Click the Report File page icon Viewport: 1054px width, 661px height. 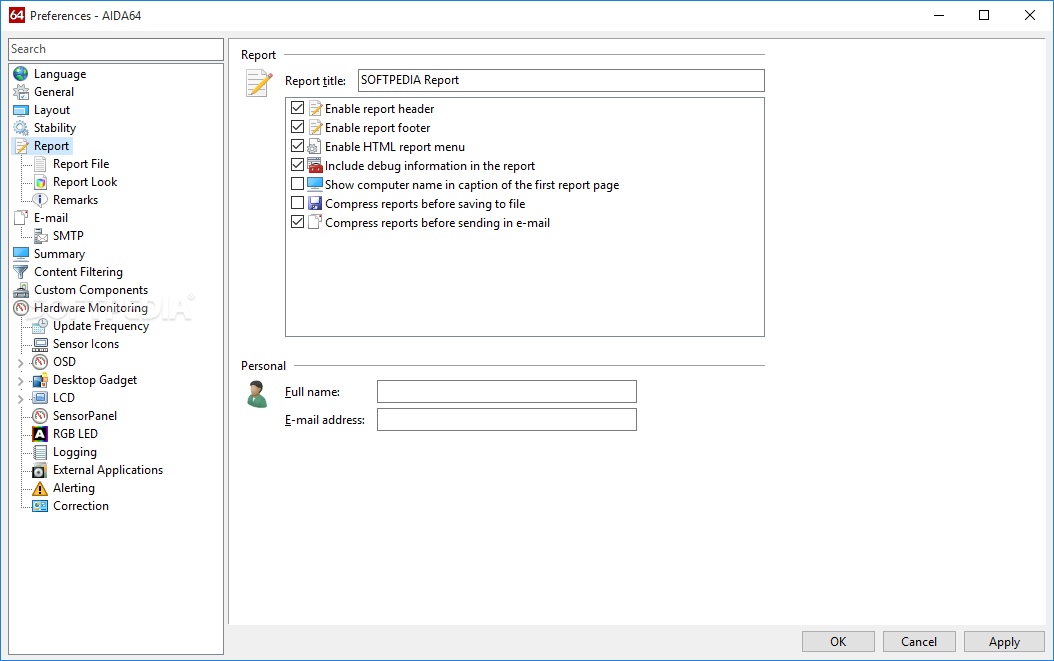(x=40, y=164)
